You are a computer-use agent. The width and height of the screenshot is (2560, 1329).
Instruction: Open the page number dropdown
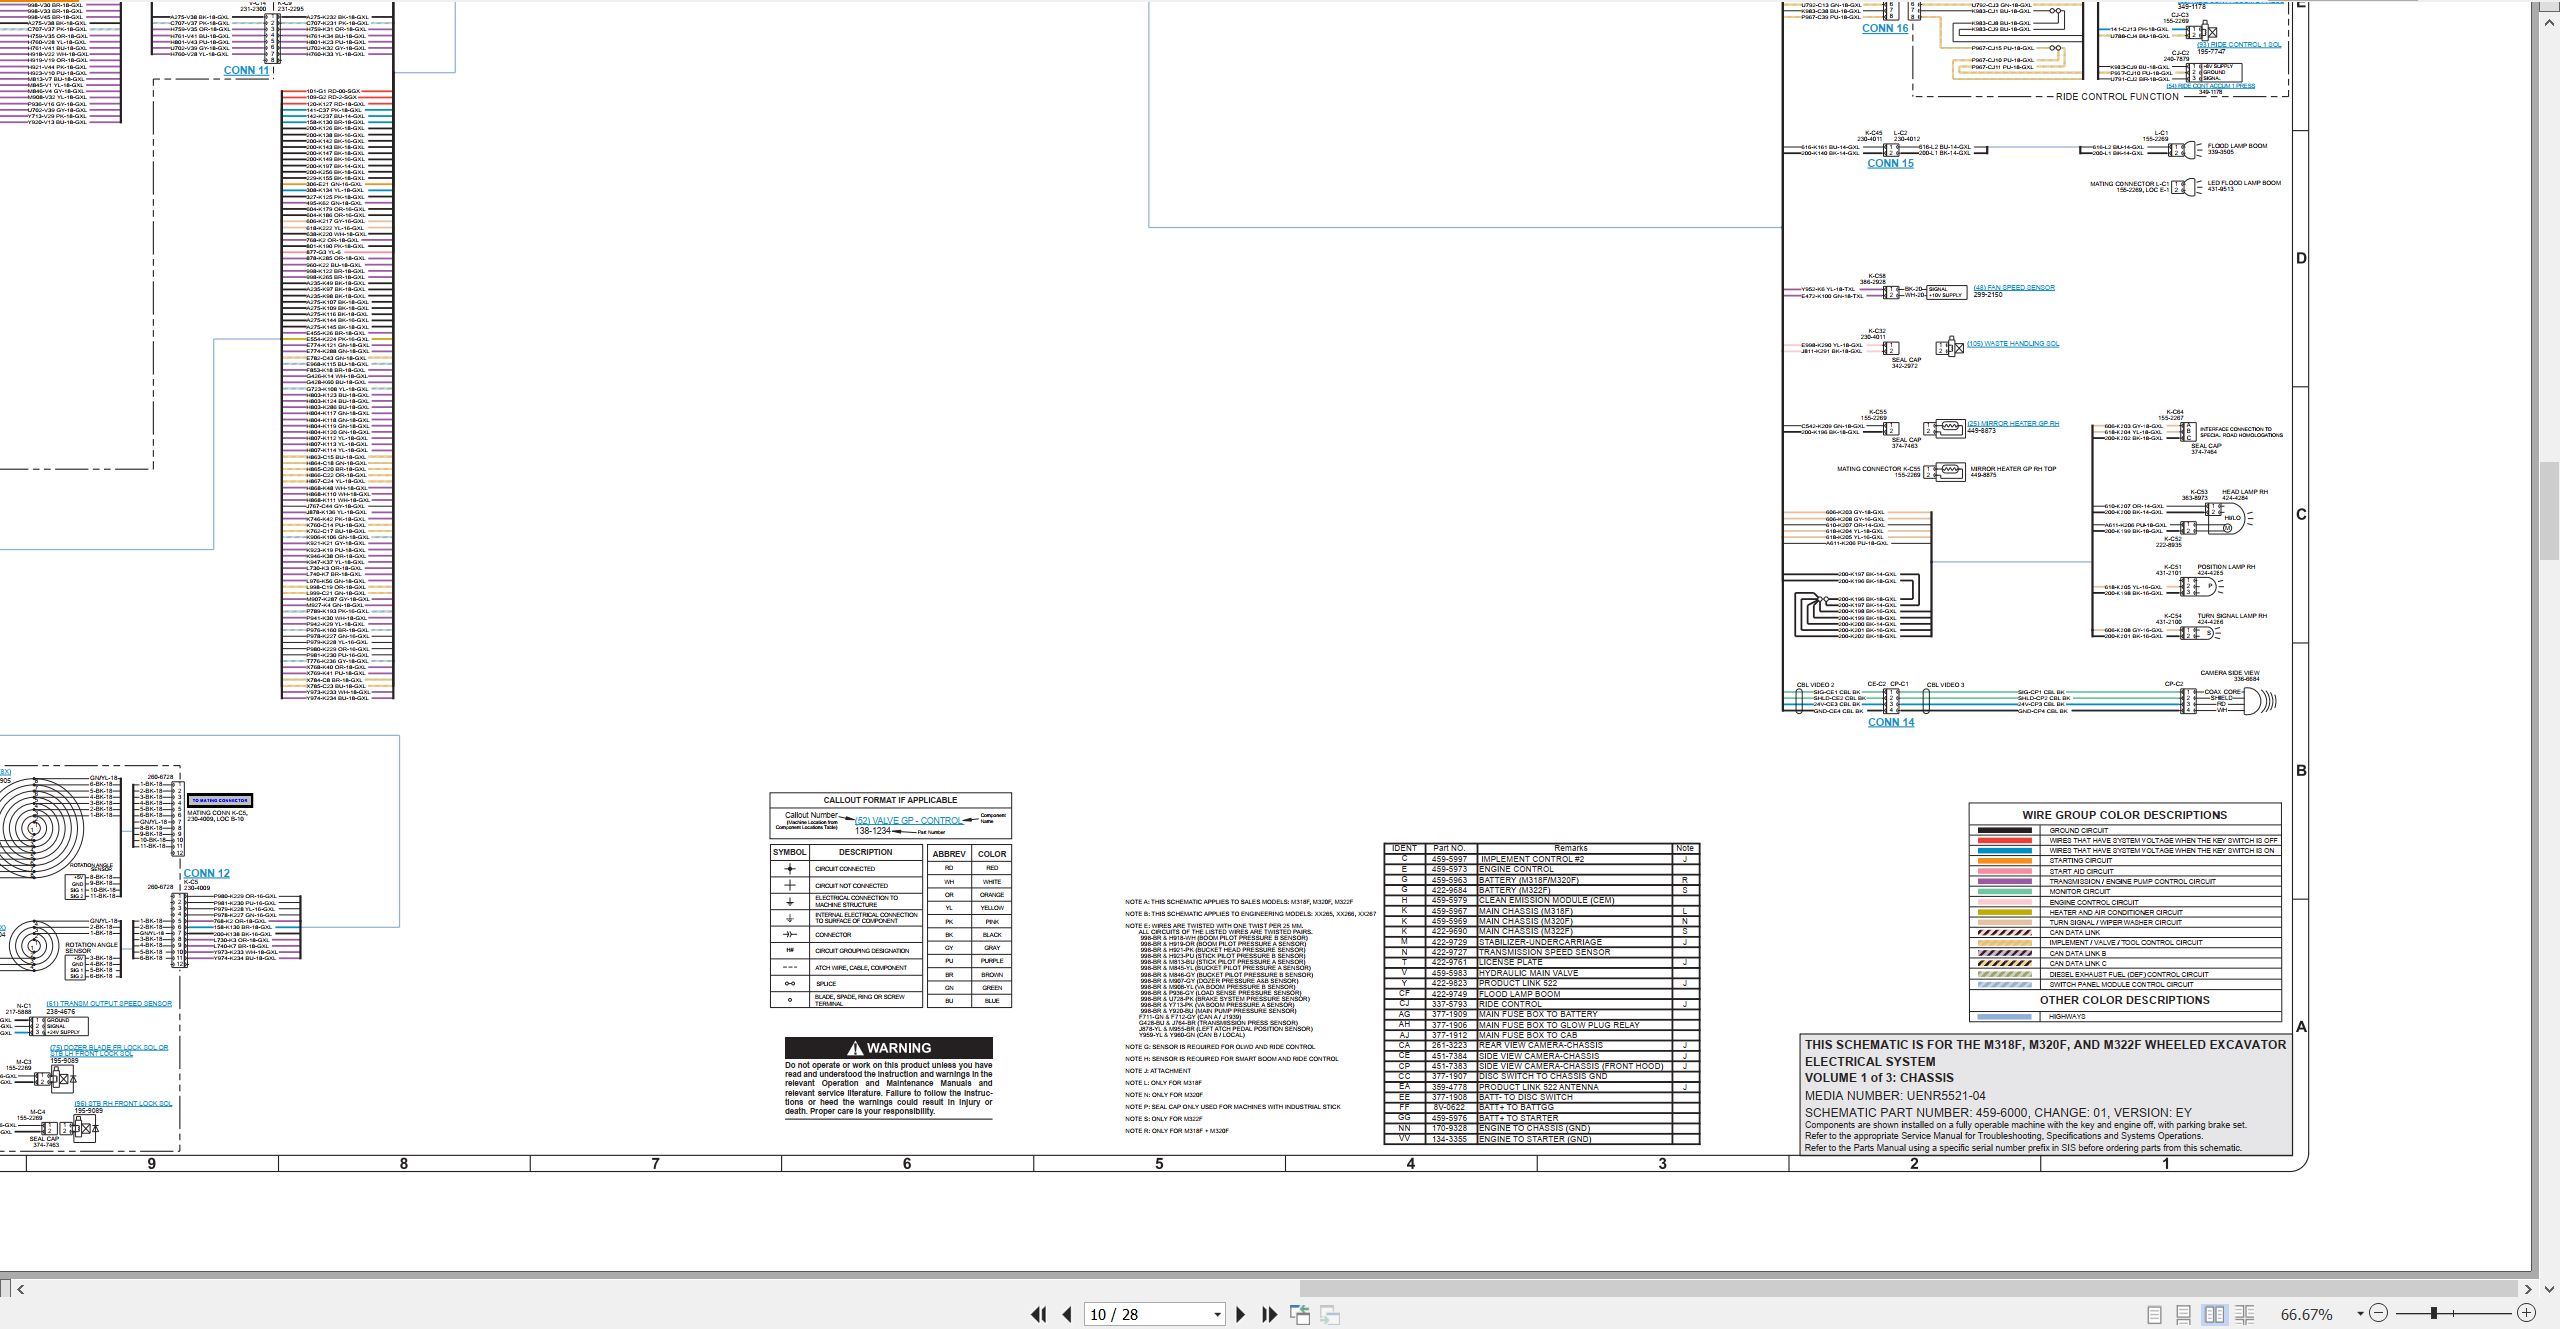pos(1217,1314)
